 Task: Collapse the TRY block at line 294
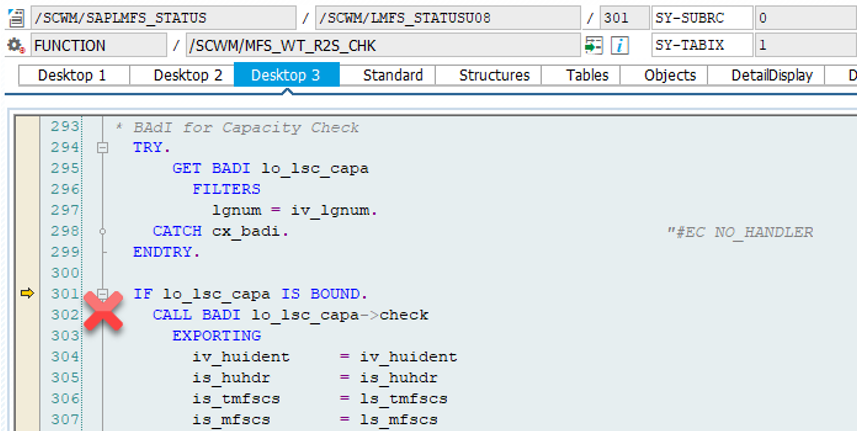tap(102, 147)
